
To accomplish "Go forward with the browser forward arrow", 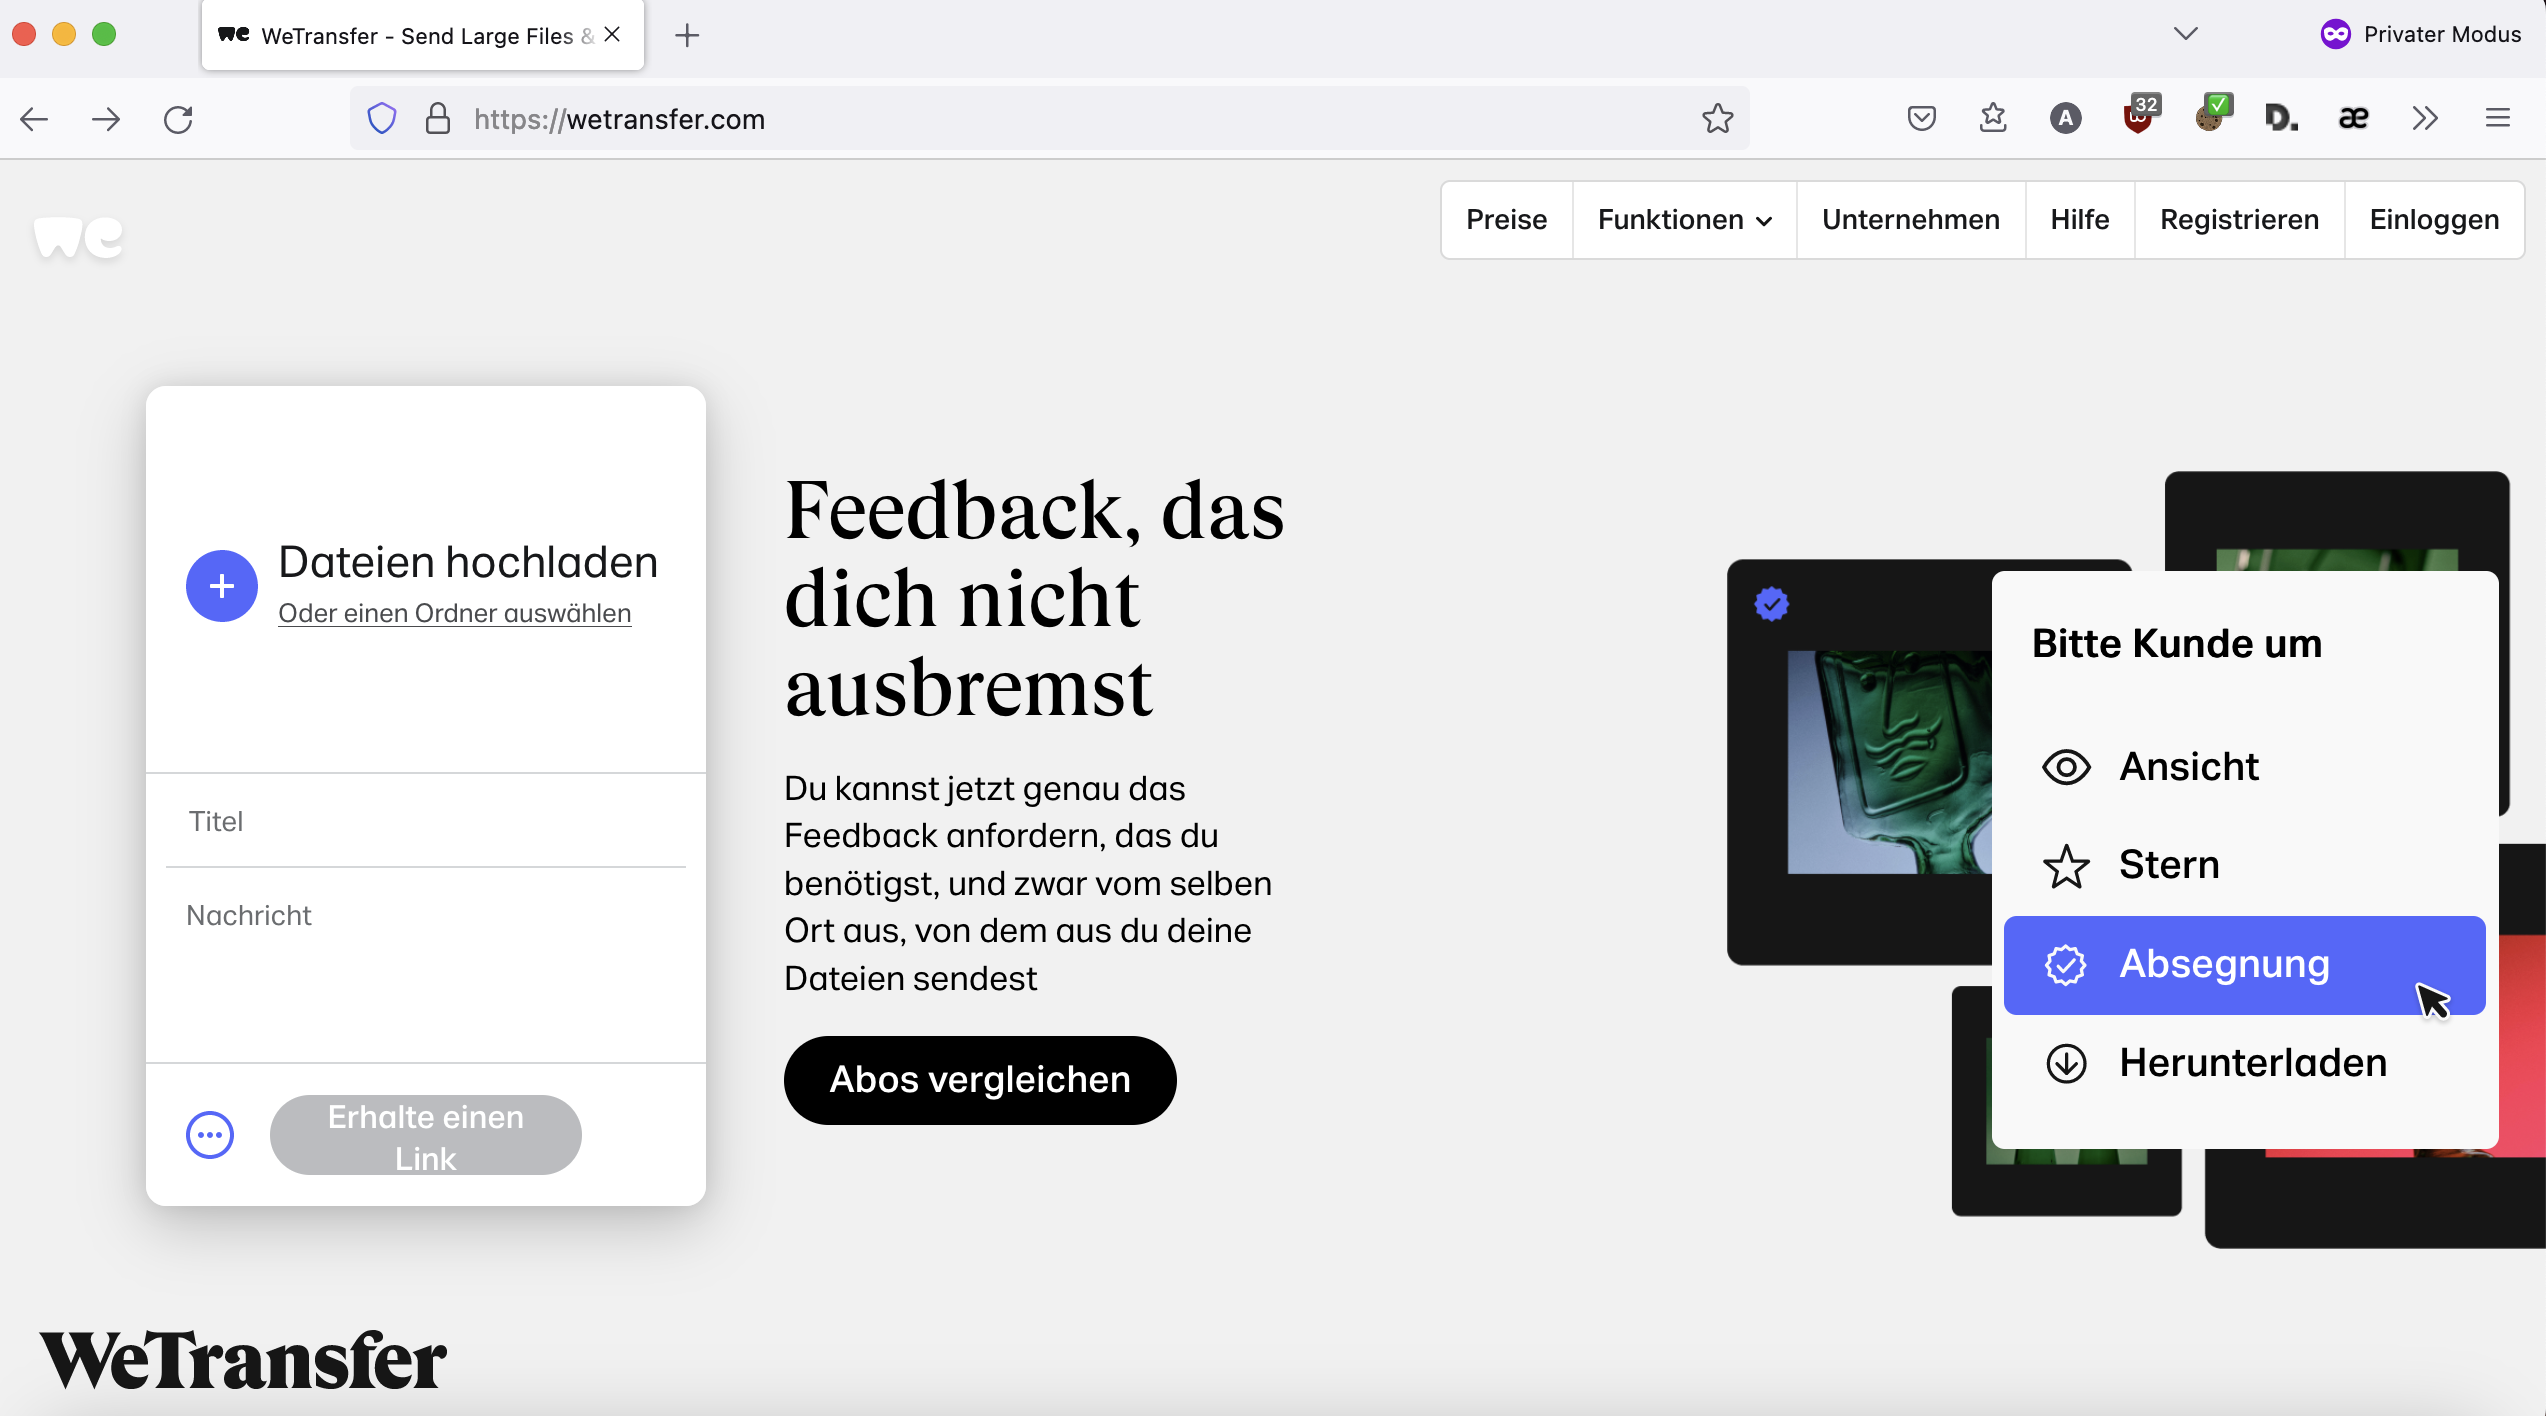I will point(106,119).
